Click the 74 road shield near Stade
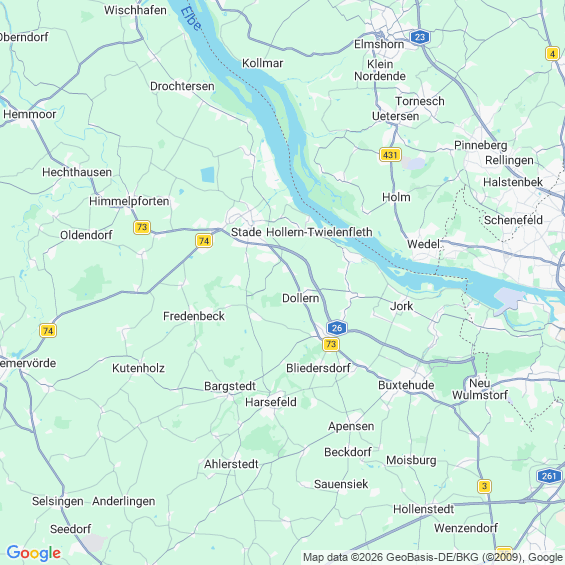Screen dimensions: 565x565 tap(204, 241)
